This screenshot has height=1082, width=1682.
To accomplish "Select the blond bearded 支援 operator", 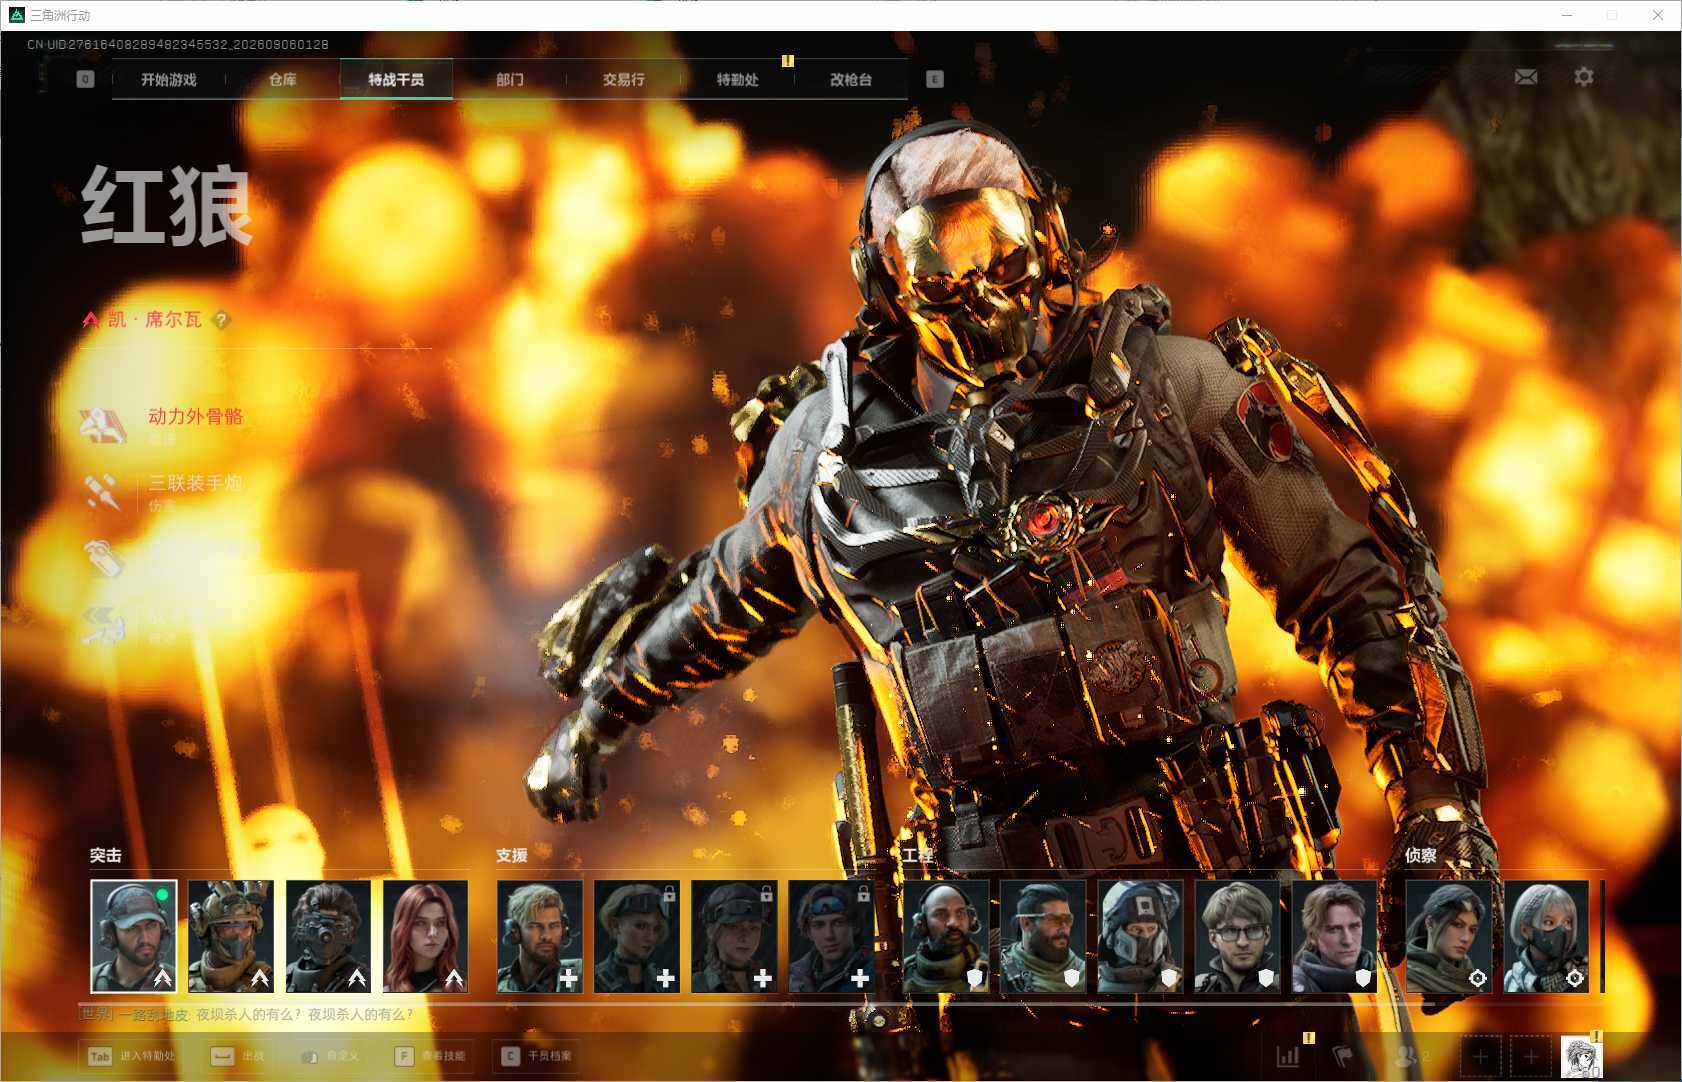I will 540,936.
